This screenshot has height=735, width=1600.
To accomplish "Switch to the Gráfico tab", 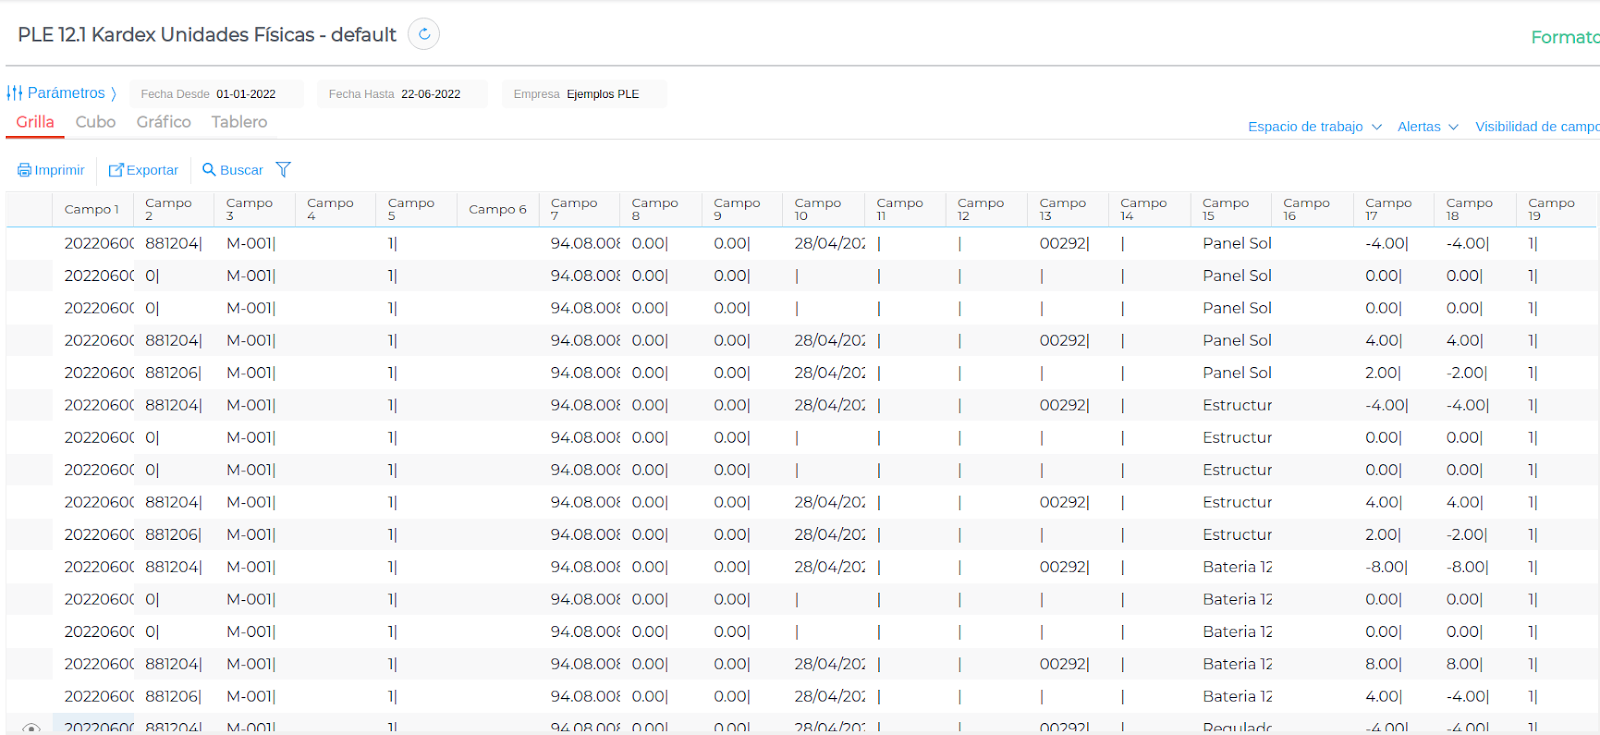I will coord(163,122).
